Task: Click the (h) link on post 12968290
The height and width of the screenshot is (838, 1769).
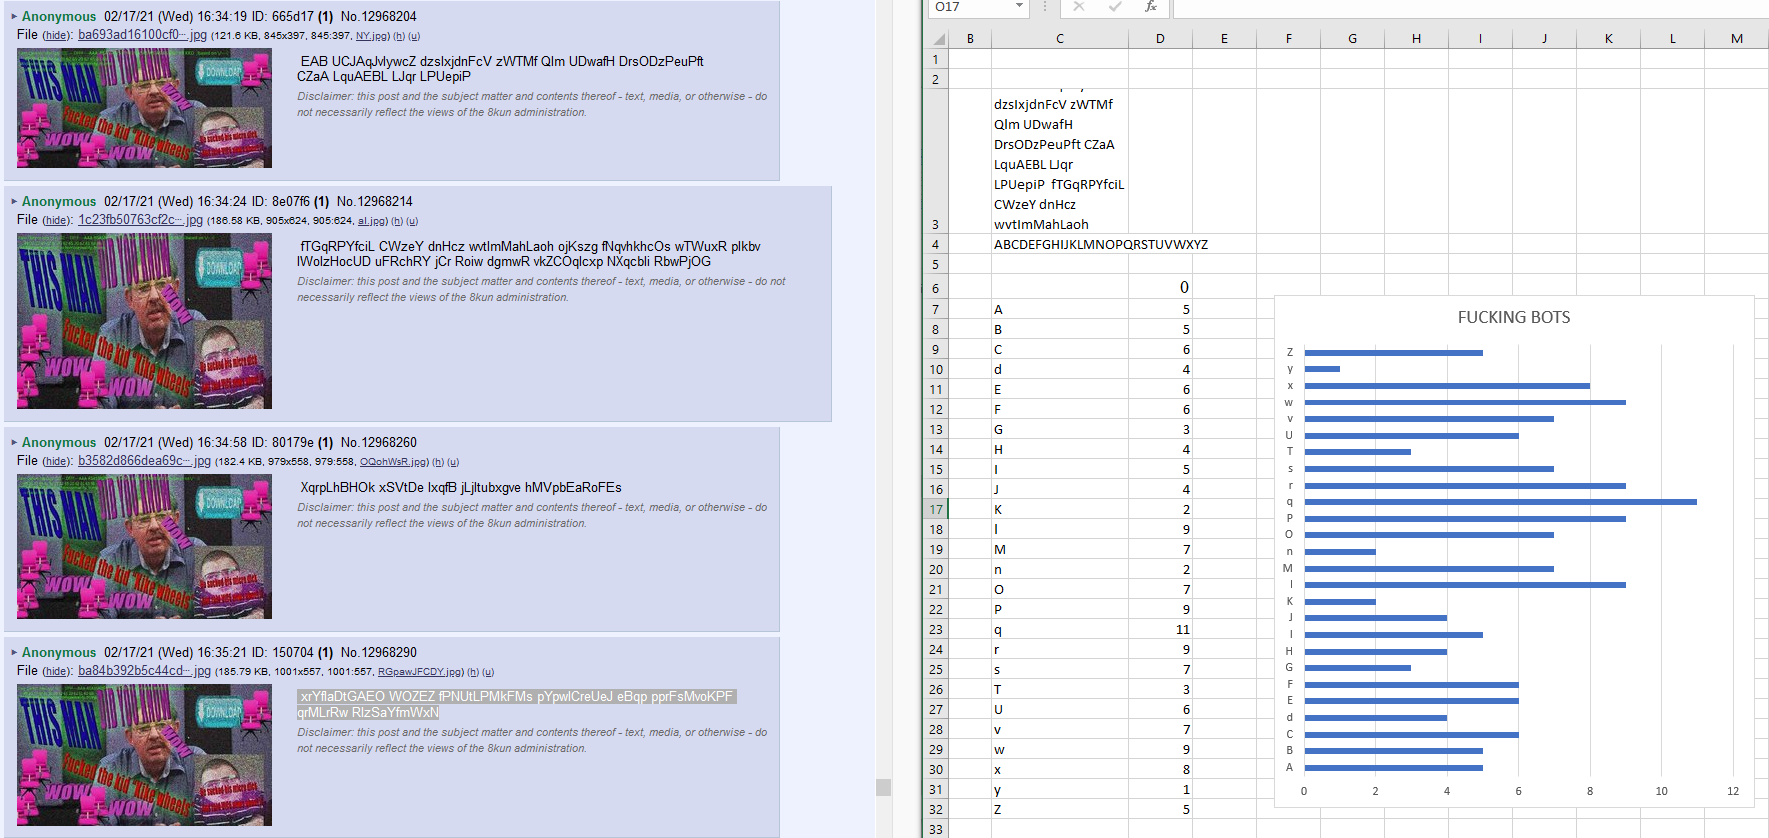Action: point(473,672)
